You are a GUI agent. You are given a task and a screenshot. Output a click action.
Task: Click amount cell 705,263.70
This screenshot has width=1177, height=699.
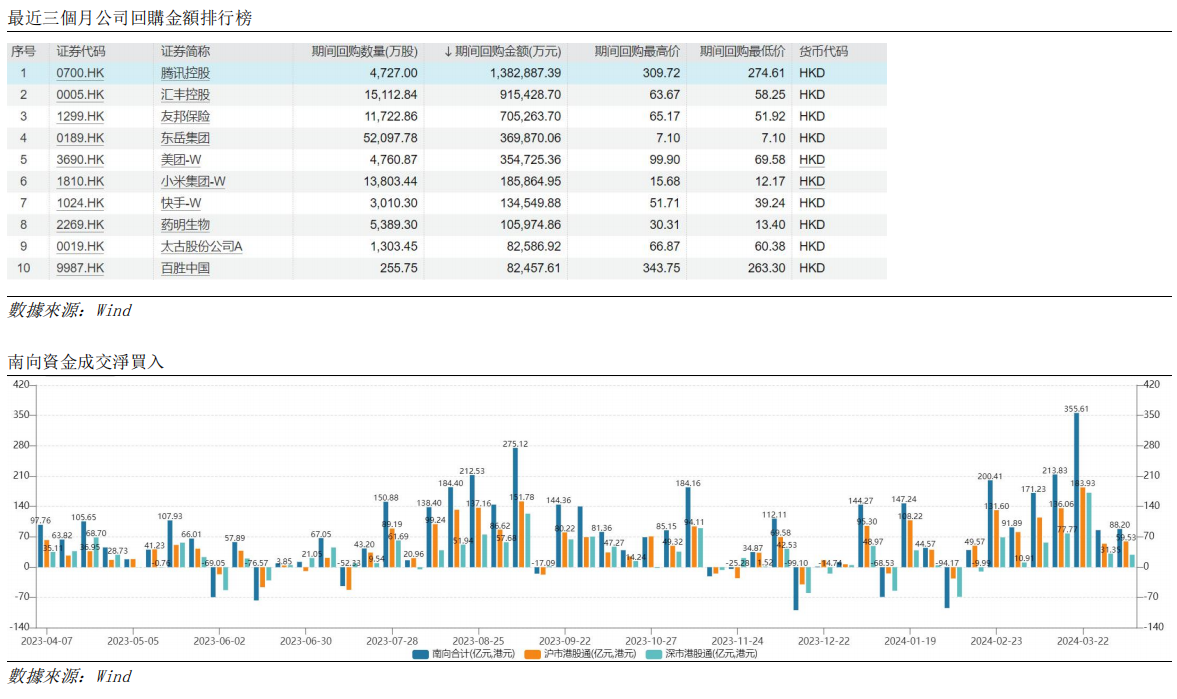(530, 116)
